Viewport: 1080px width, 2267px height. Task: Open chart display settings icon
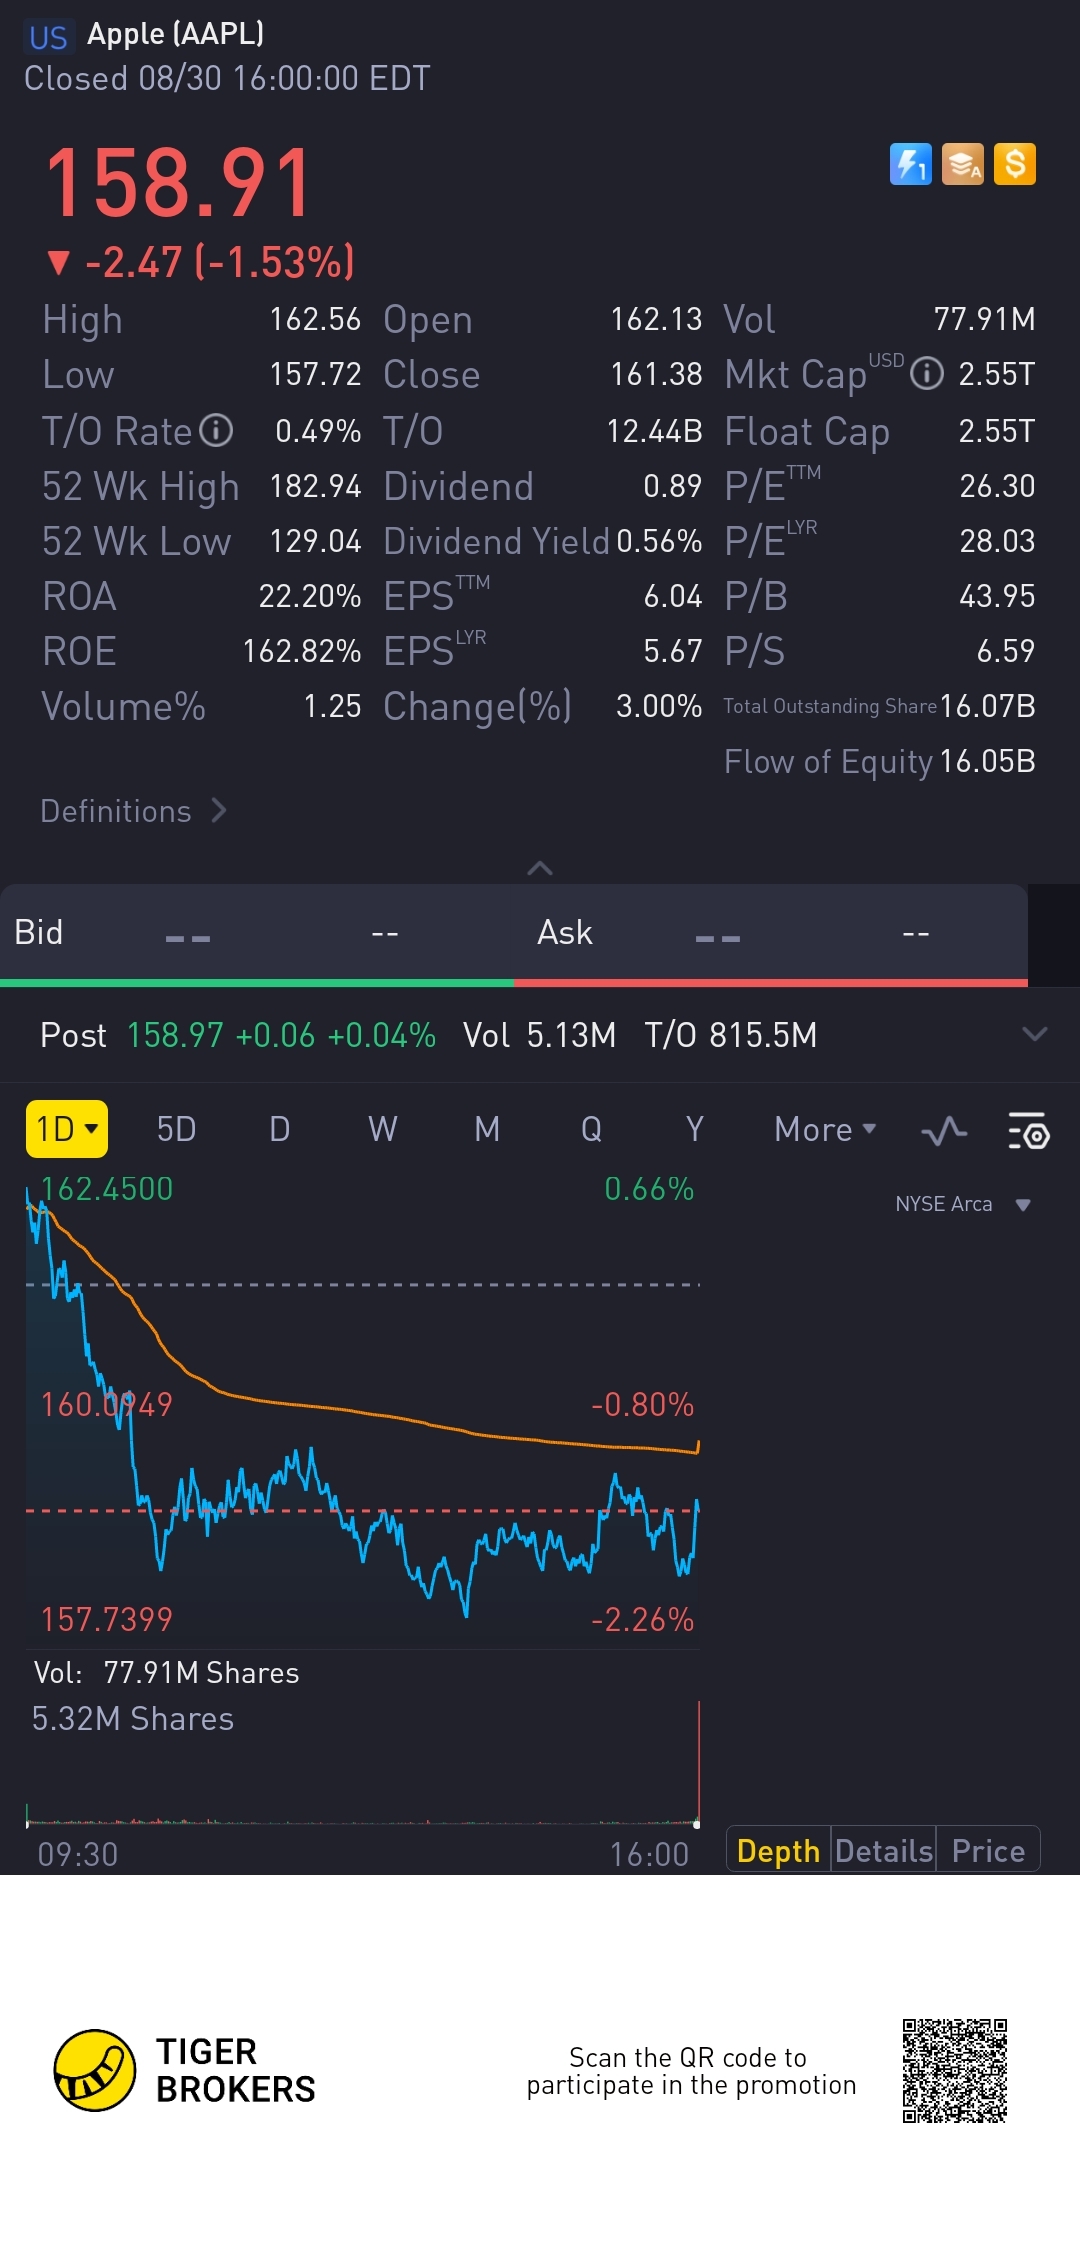coord(1028,1131)
